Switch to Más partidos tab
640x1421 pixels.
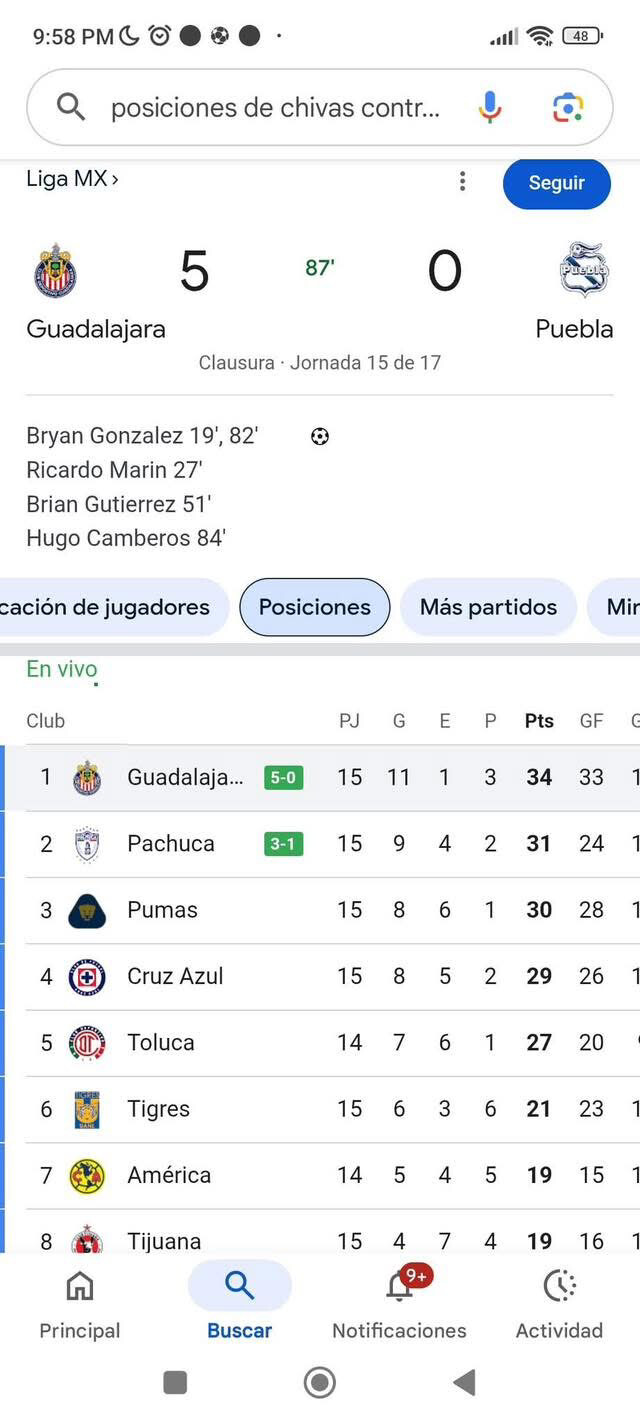488,607
